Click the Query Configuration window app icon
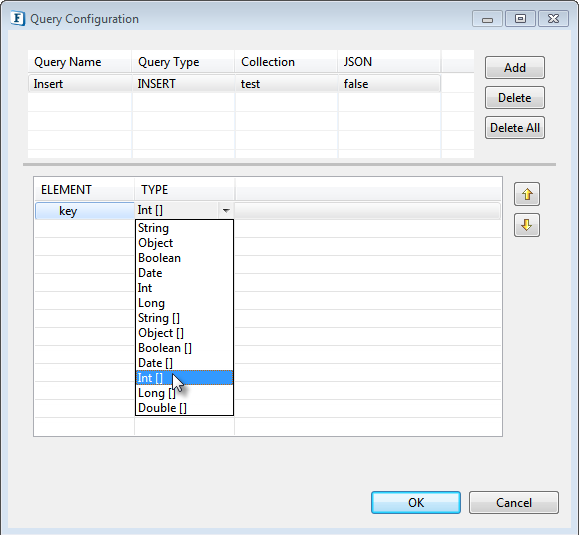Screen dimensions: 579x535 point(18,18)
